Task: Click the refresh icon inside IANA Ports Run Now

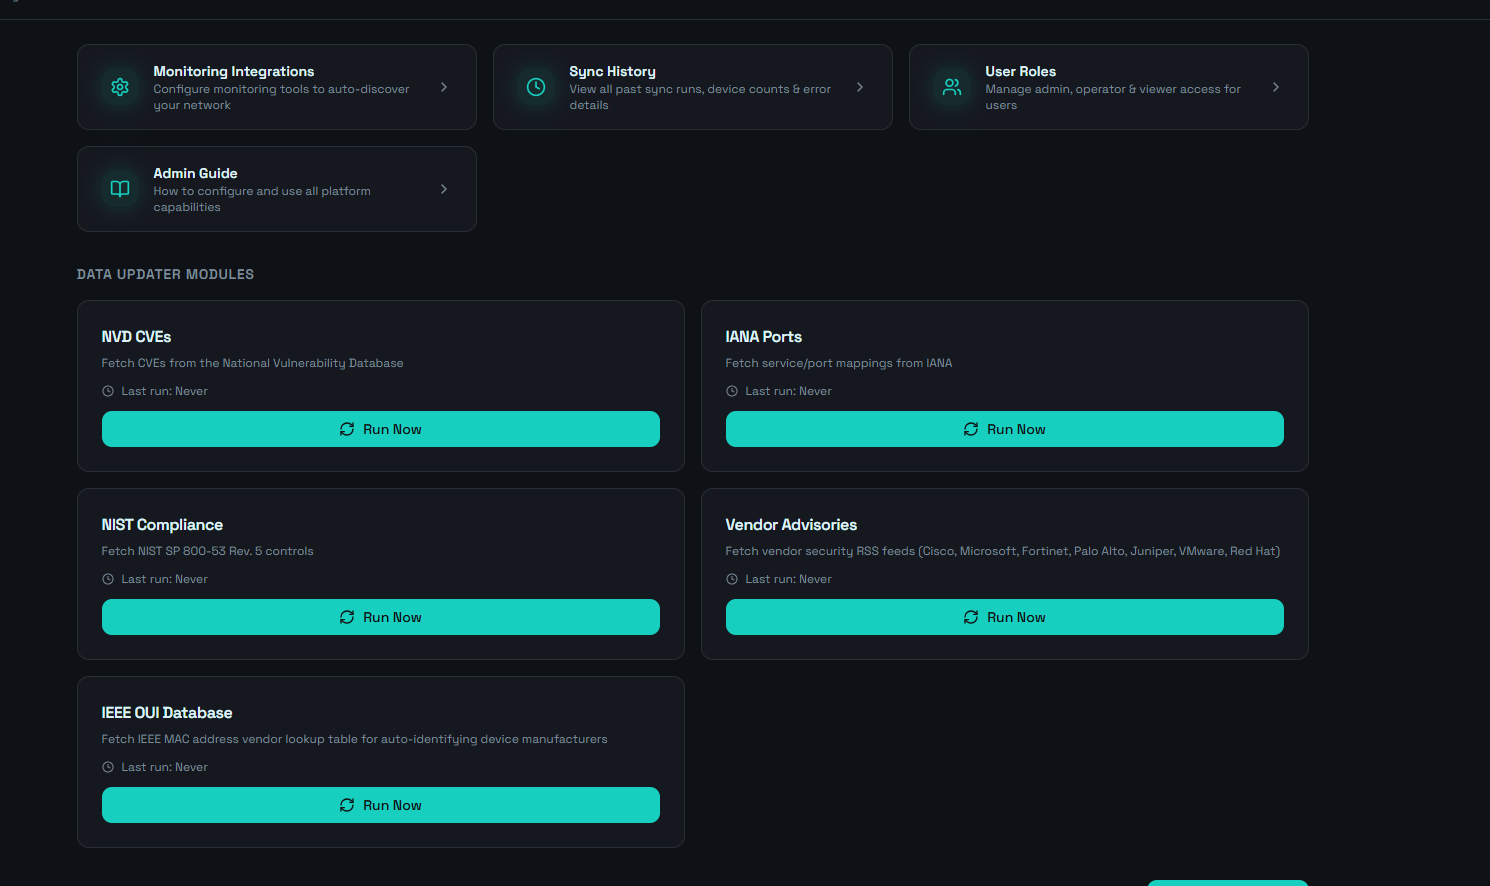Action: pyautogui.click(x=971, y=428)
